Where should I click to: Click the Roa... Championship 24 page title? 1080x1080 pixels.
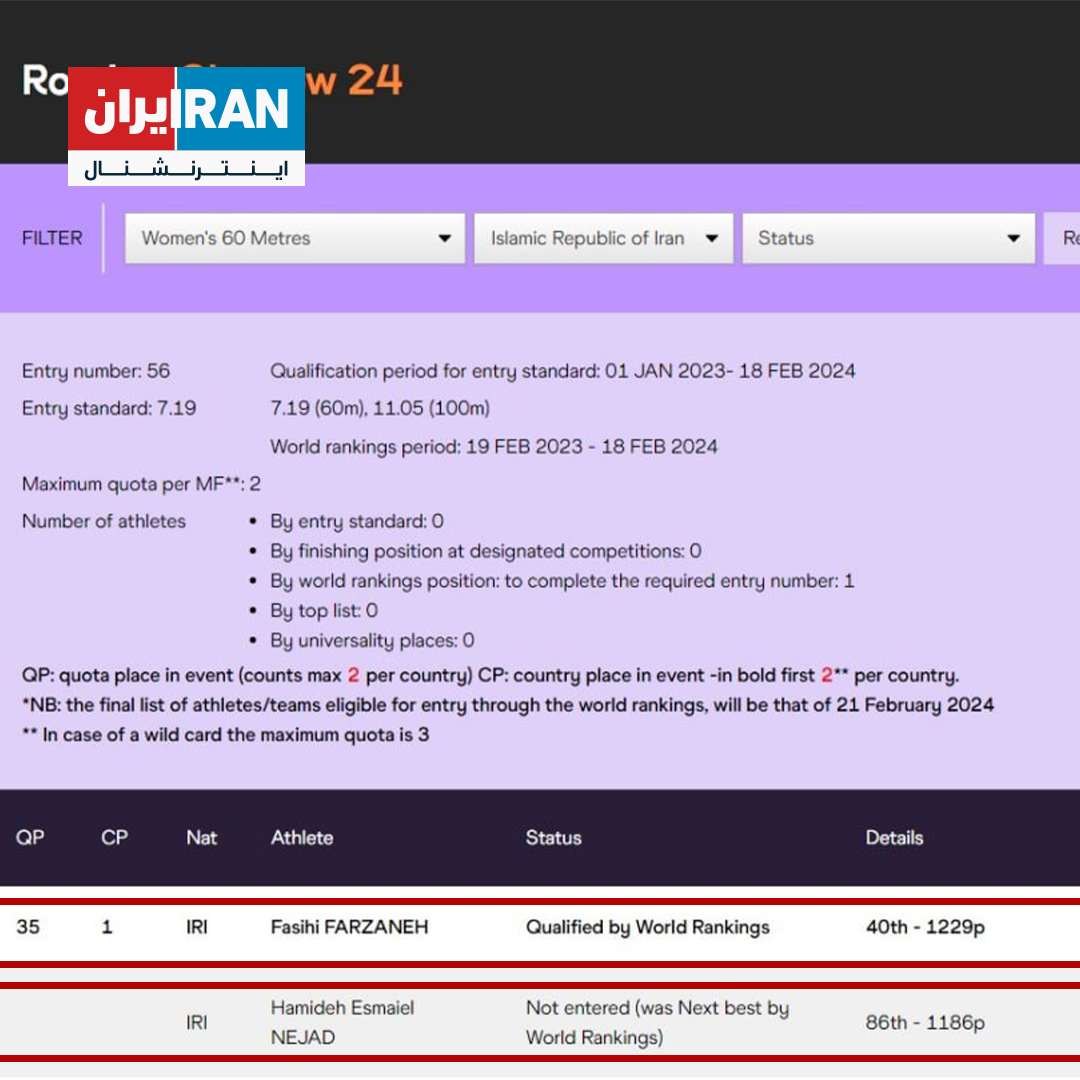click(x=212, y=81)
